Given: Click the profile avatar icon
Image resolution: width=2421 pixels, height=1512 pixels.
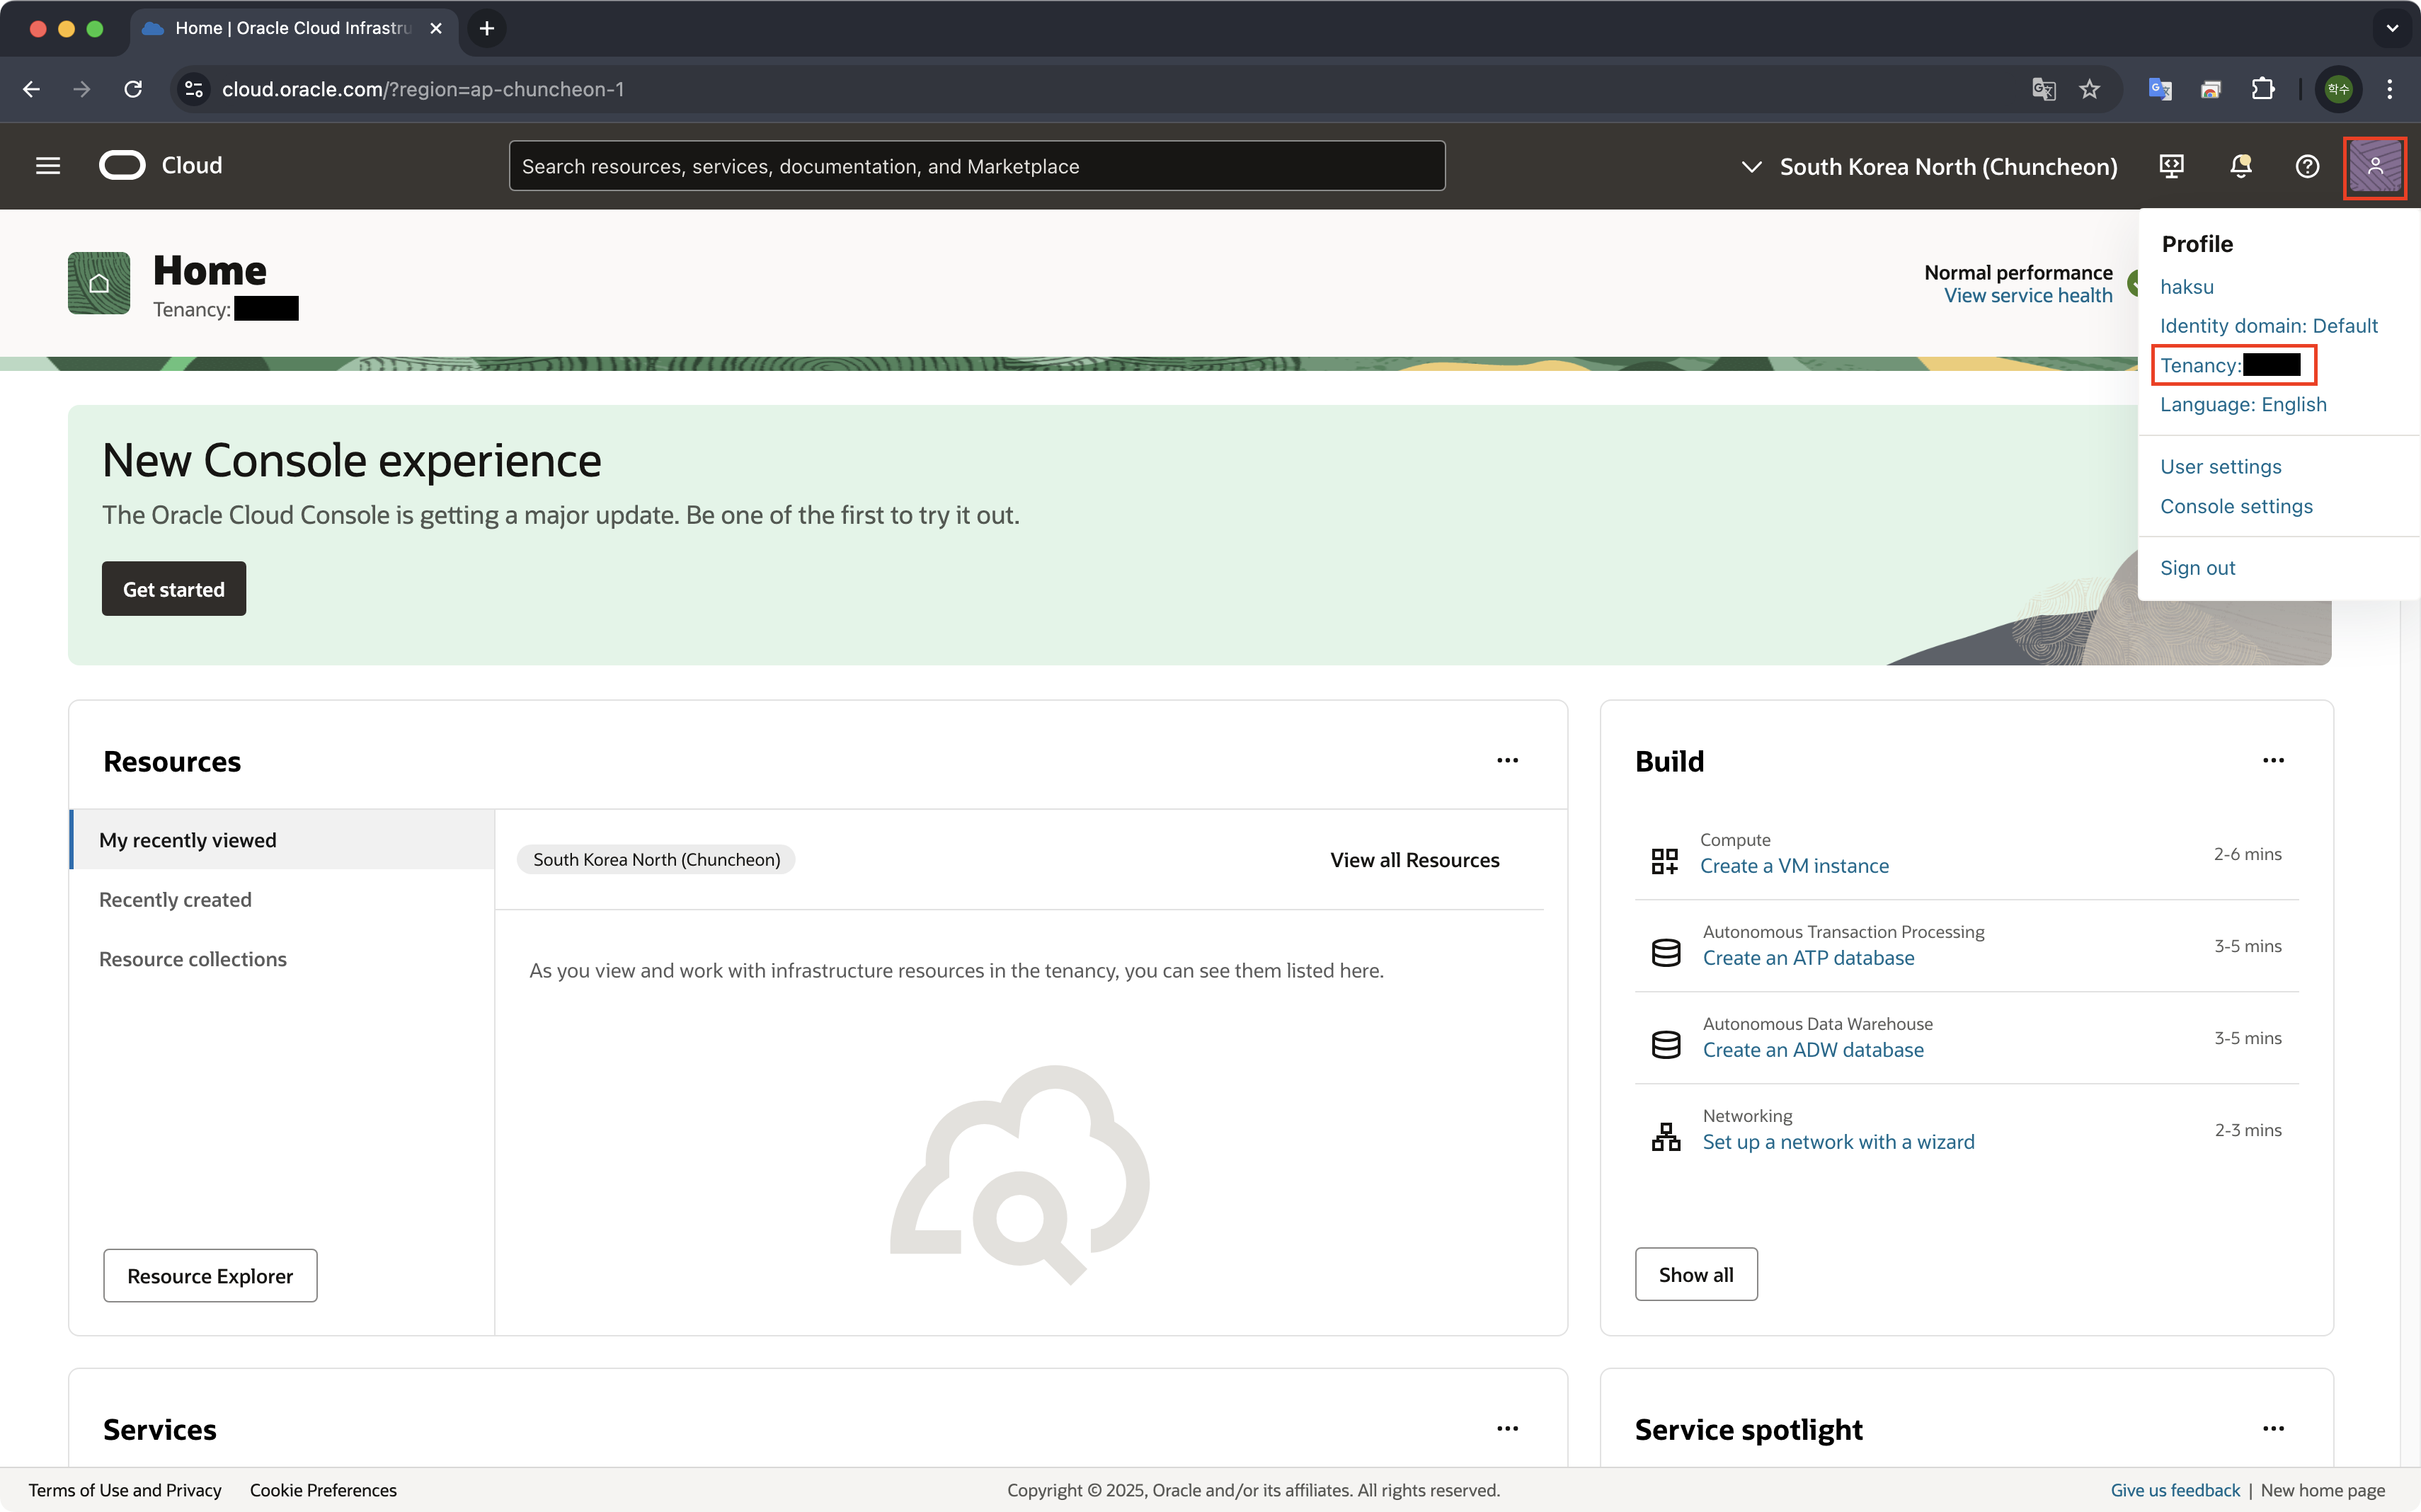Looking at the screenshot, I should [x=2375, y=167].
